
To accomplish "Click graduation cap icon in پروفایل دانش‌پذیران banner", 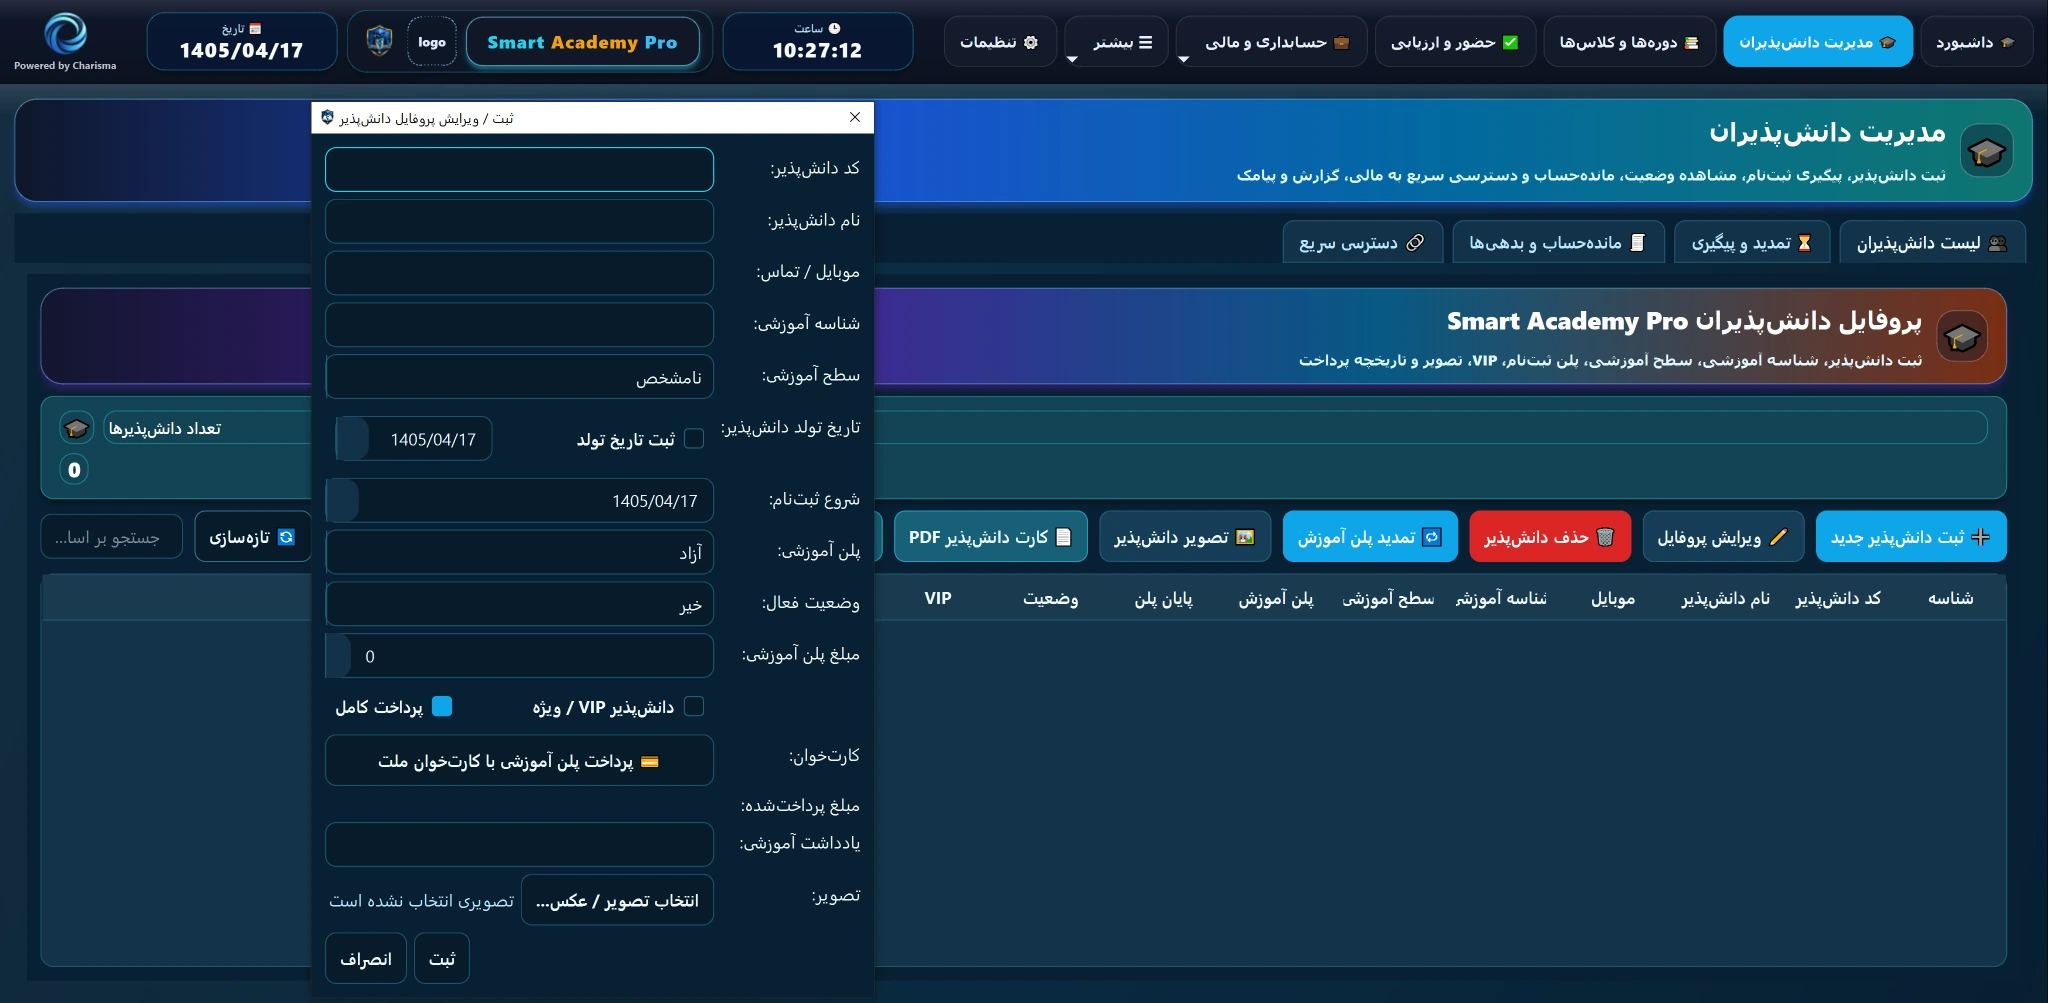I will tap(1961, 337).
